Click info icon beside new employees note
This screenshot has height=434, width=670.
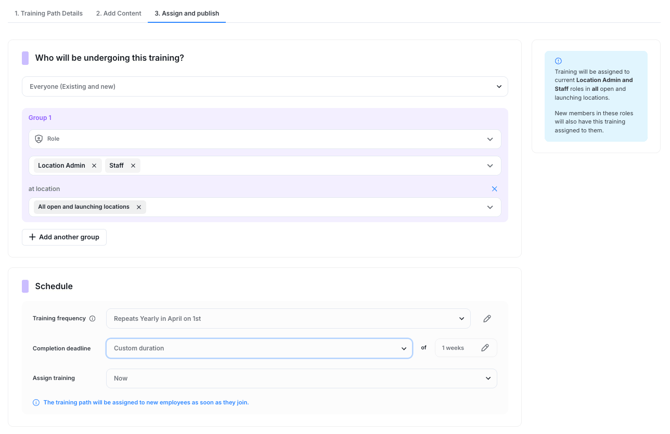click(36, 402)
